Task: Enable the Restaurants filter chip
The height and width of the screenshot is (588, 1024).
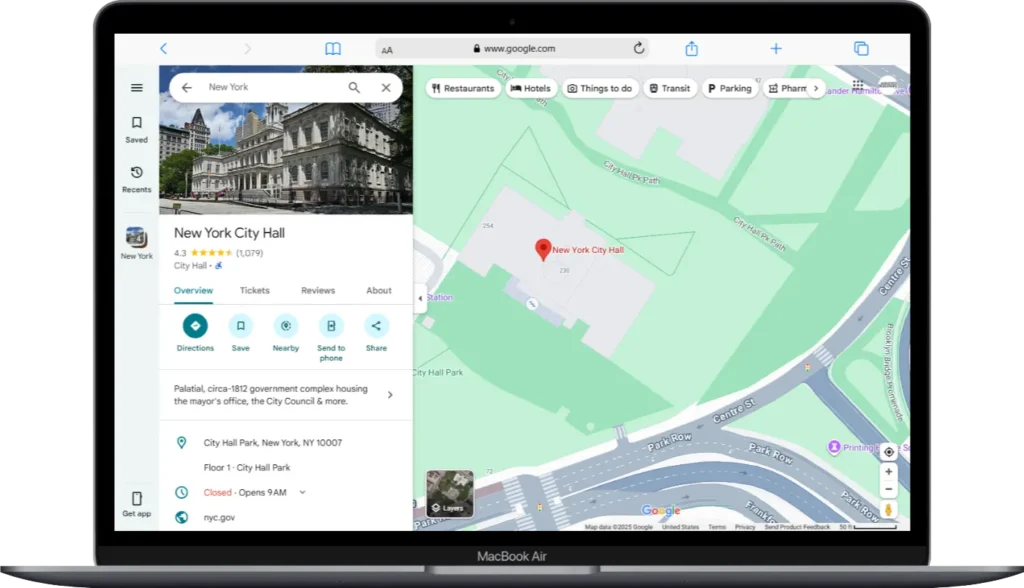Action: [x=463, y=88]
